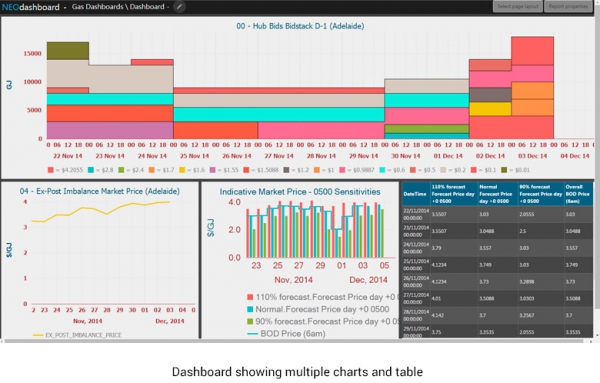
Task: Click the Select page layout button
Action: 518,6
